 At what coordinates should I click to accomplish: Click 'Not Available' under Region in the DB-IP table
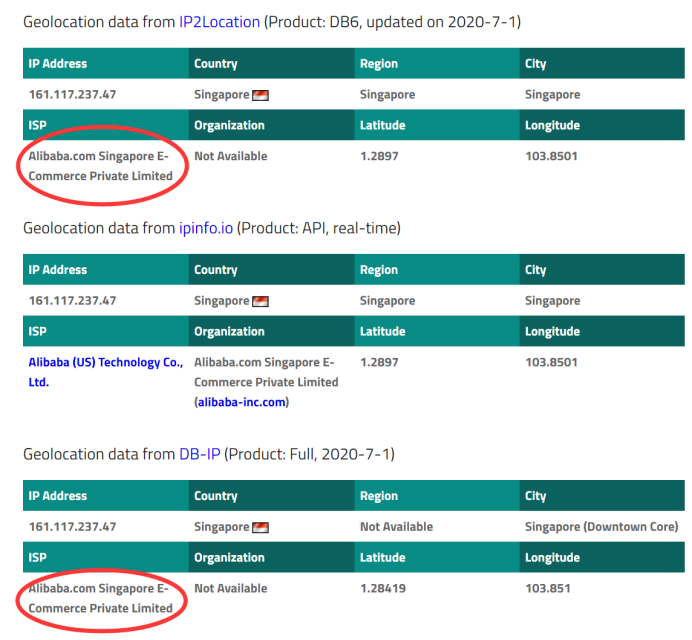[396, 527]
